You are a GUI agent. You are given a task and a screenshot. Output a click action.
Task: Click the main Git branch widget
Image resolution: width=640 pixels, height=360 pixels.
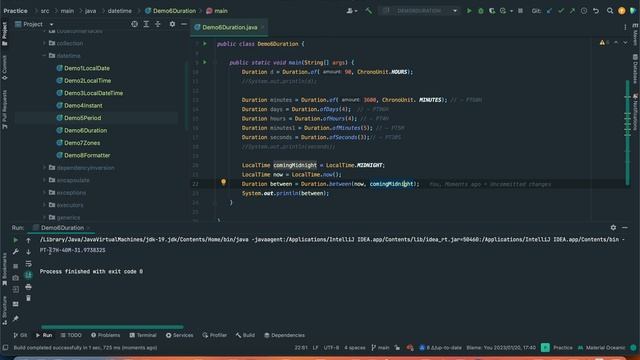tap(380, 348)
